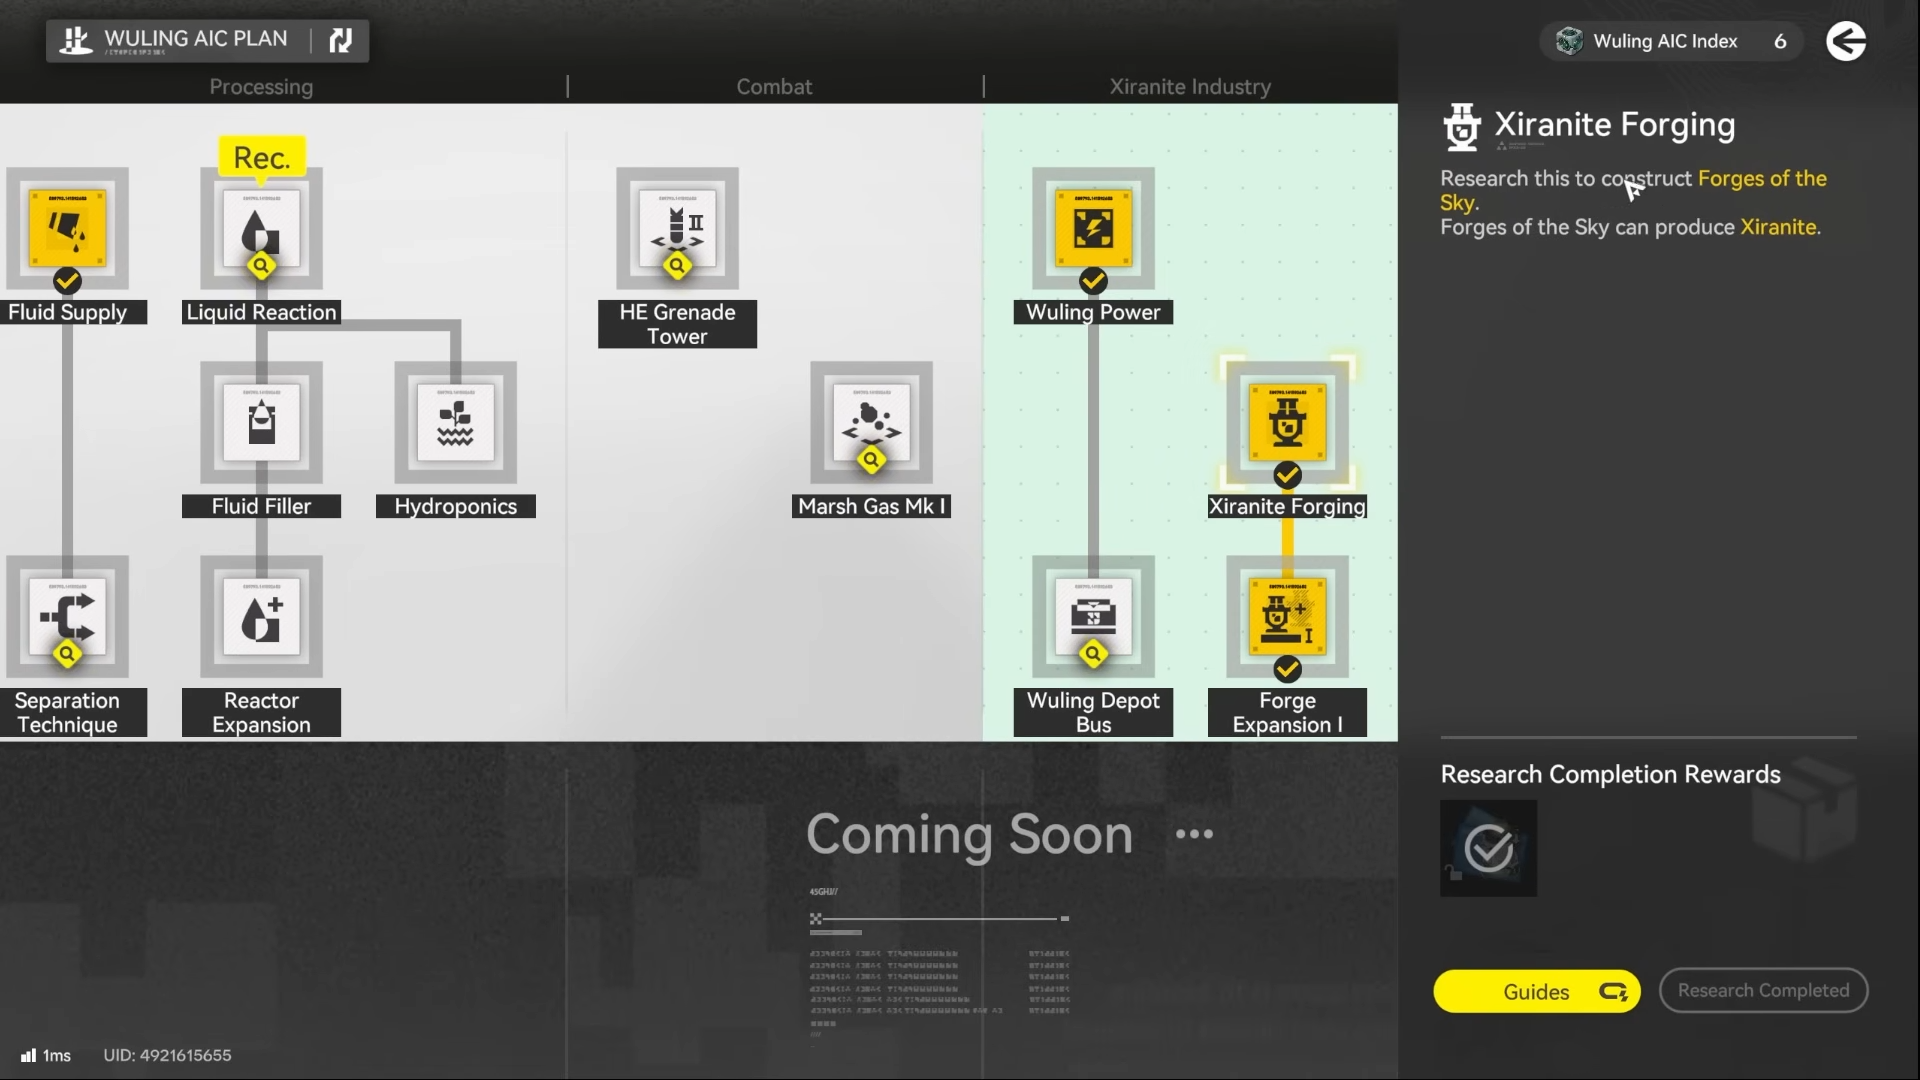The width and height of the screenshot is (1920, 1080).
Task: Select the HE Grenade Tower node
Action: (677, 229)
